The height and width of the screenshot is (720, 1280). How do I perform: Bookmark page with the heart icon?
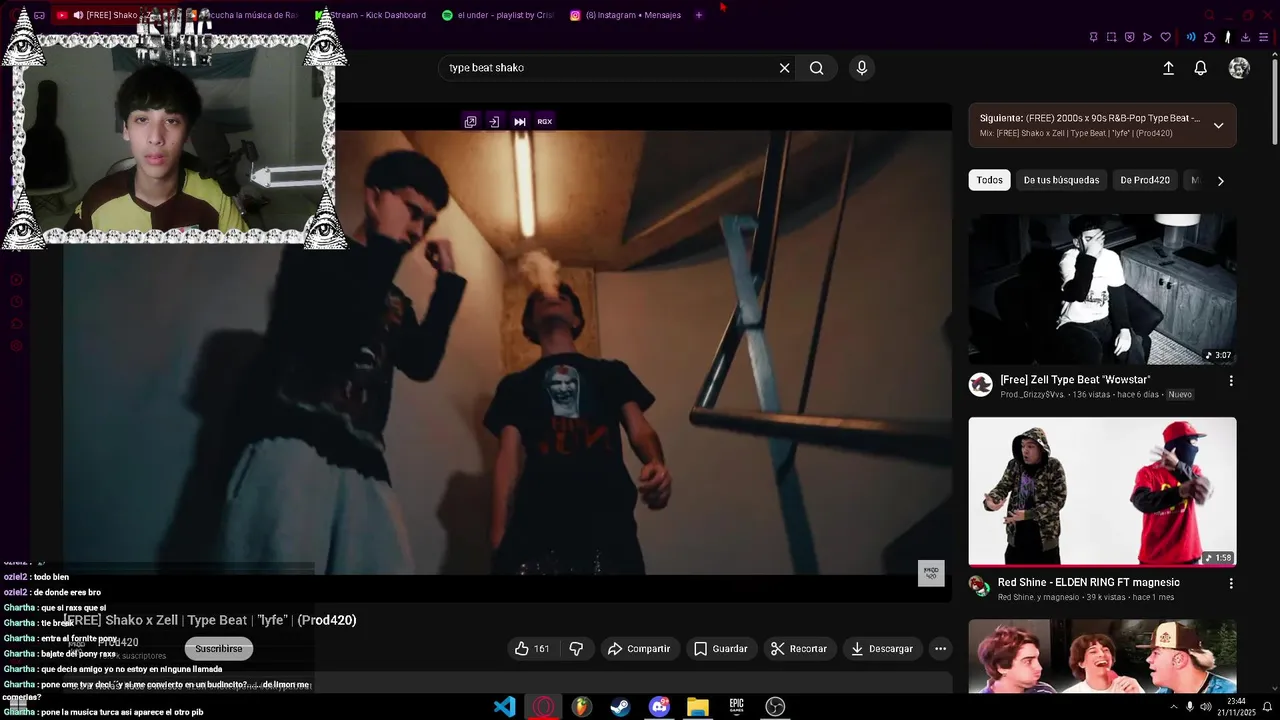[1165, 37]
